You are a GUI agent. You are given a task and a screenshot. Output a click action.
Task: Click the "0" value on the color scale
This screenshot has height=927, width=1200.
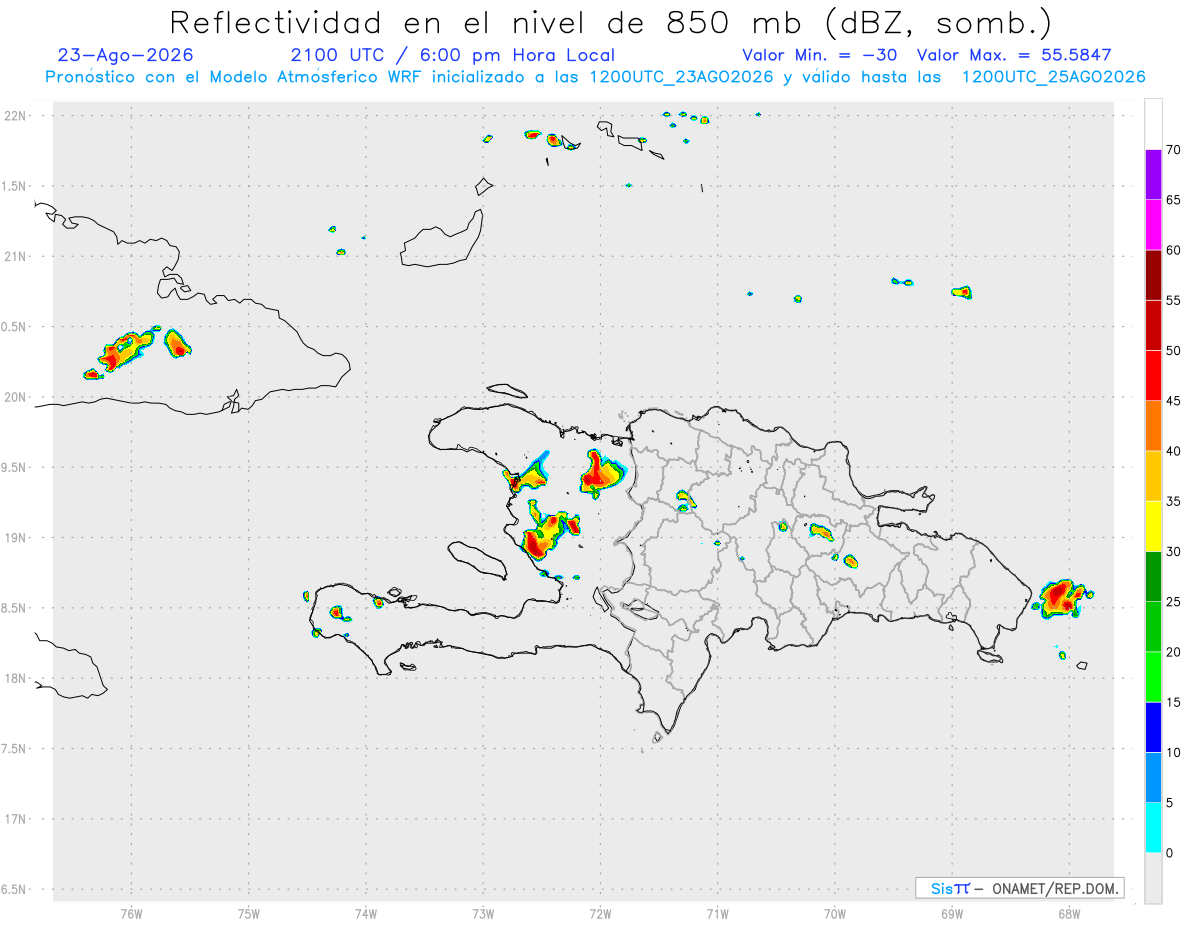click(x=1170, y=853)
